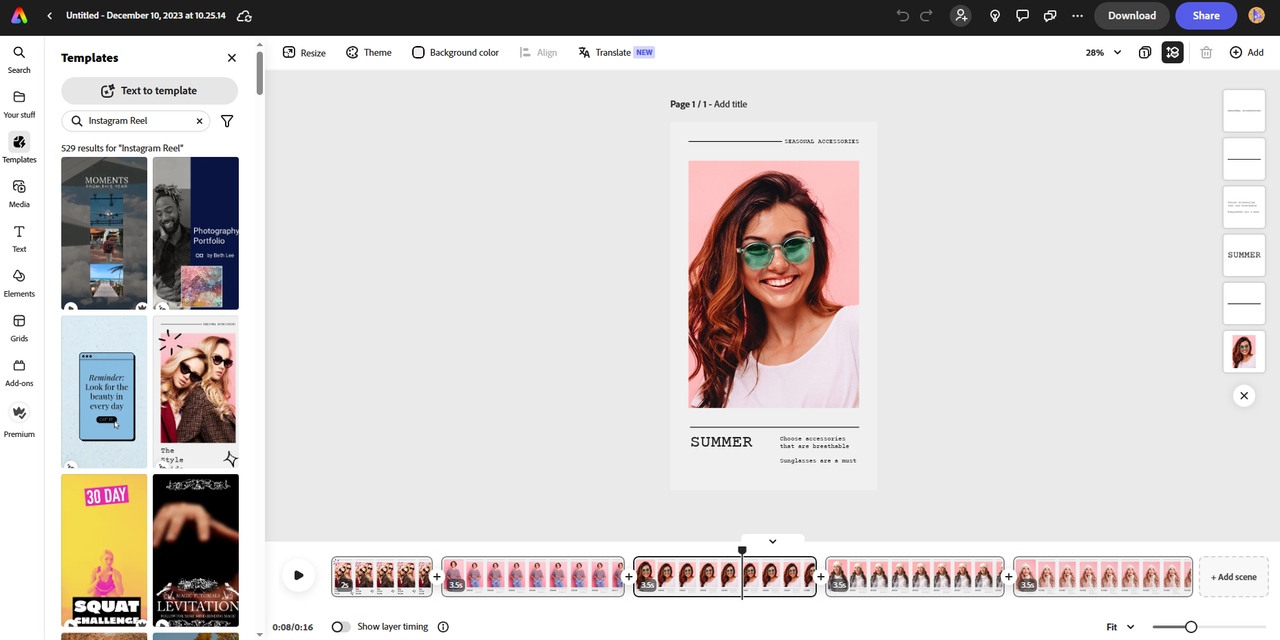Open the More options ellipsis menu

[x=1077, y=16]
